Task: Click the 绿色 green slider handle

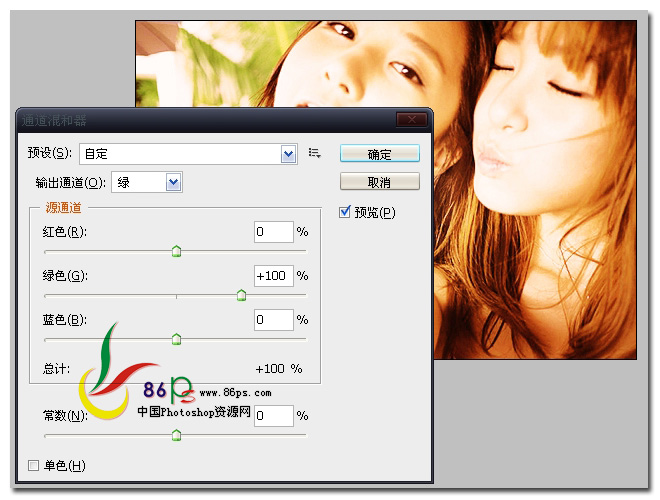Action: 241,294
